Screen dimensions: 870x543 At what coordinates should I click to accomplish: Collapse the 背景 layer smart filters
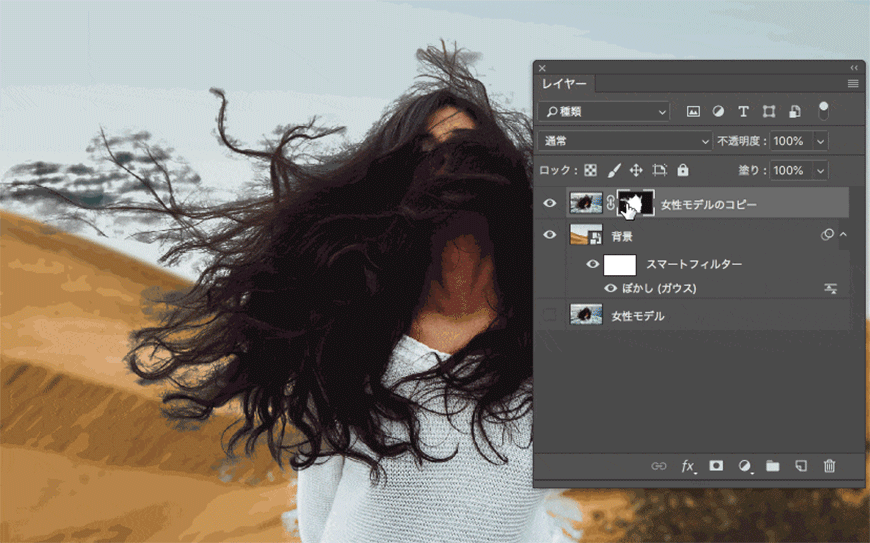pyautogui.click(x=843, y=235)
